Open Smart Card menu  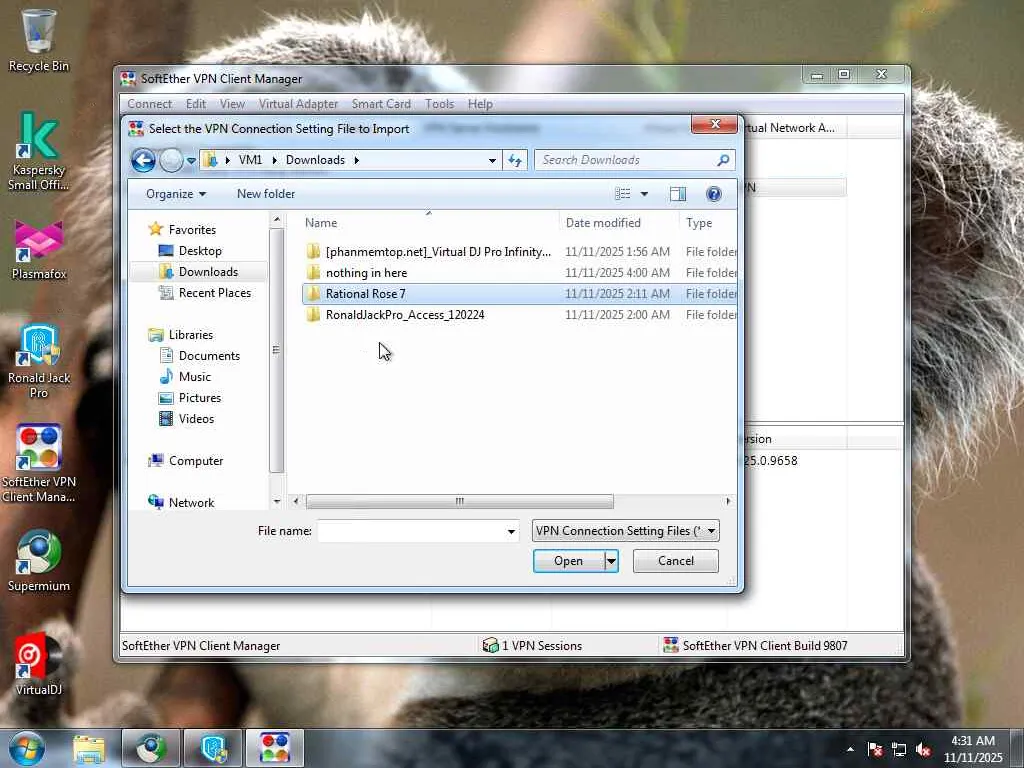[381, 104]
